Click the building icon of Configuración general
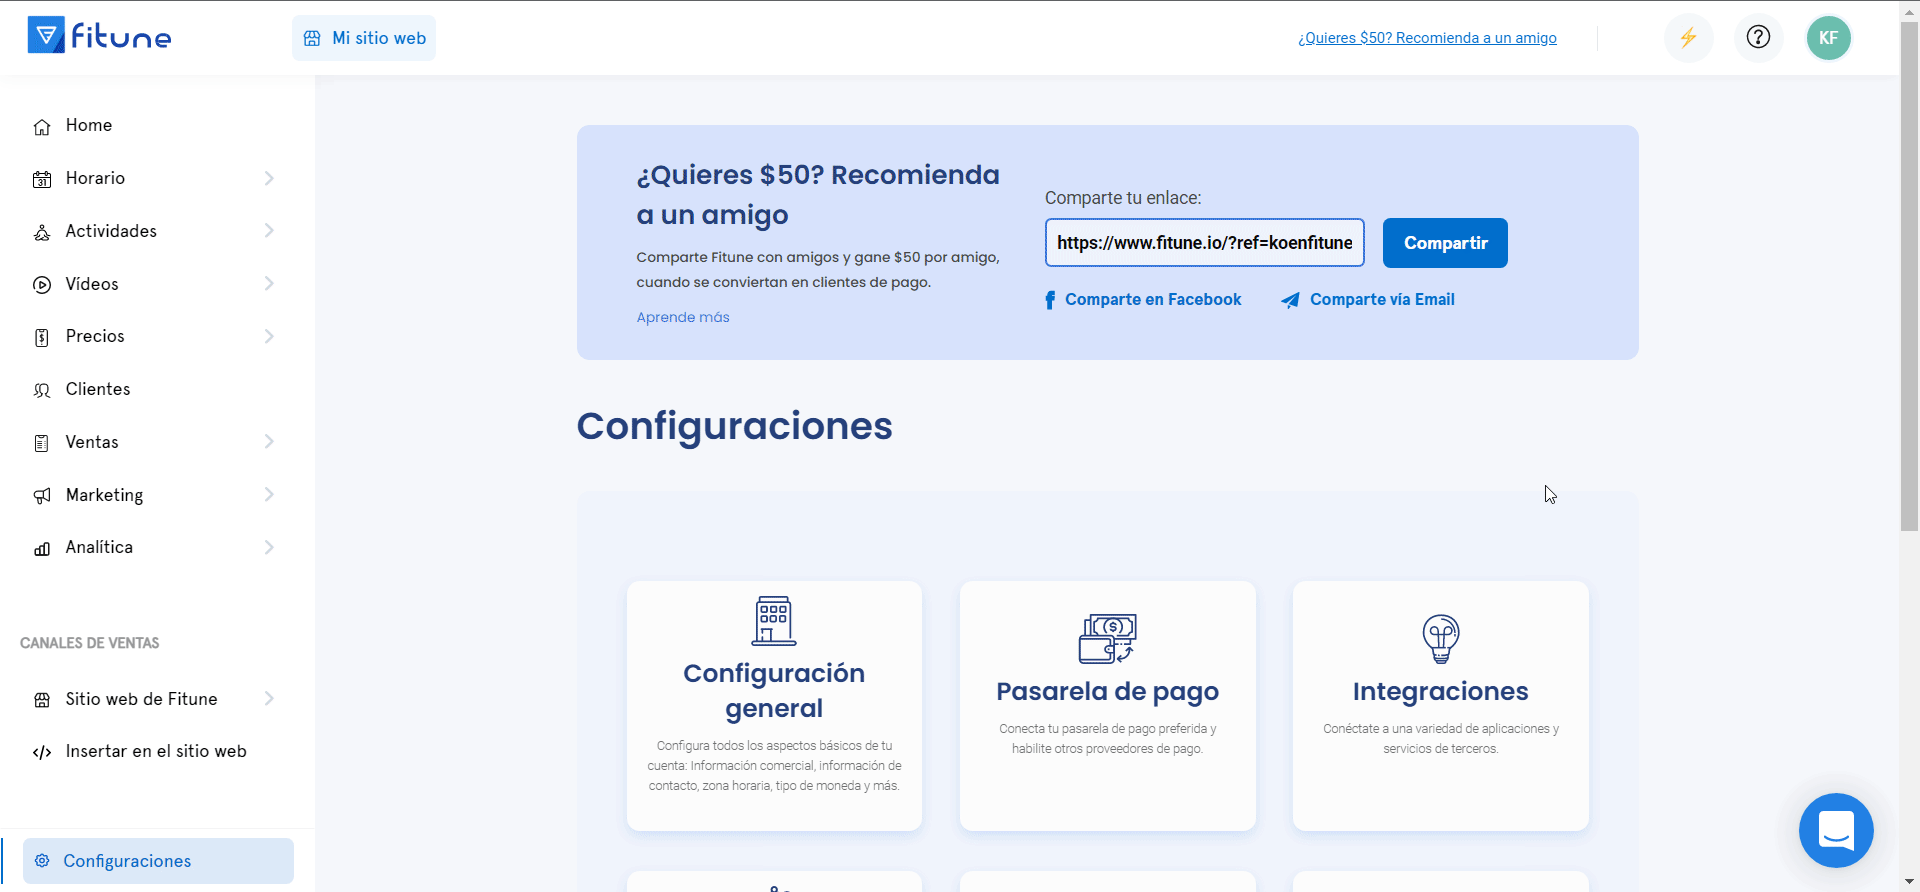The width and height of the screenshot is (1920, 892). [774, 620]
